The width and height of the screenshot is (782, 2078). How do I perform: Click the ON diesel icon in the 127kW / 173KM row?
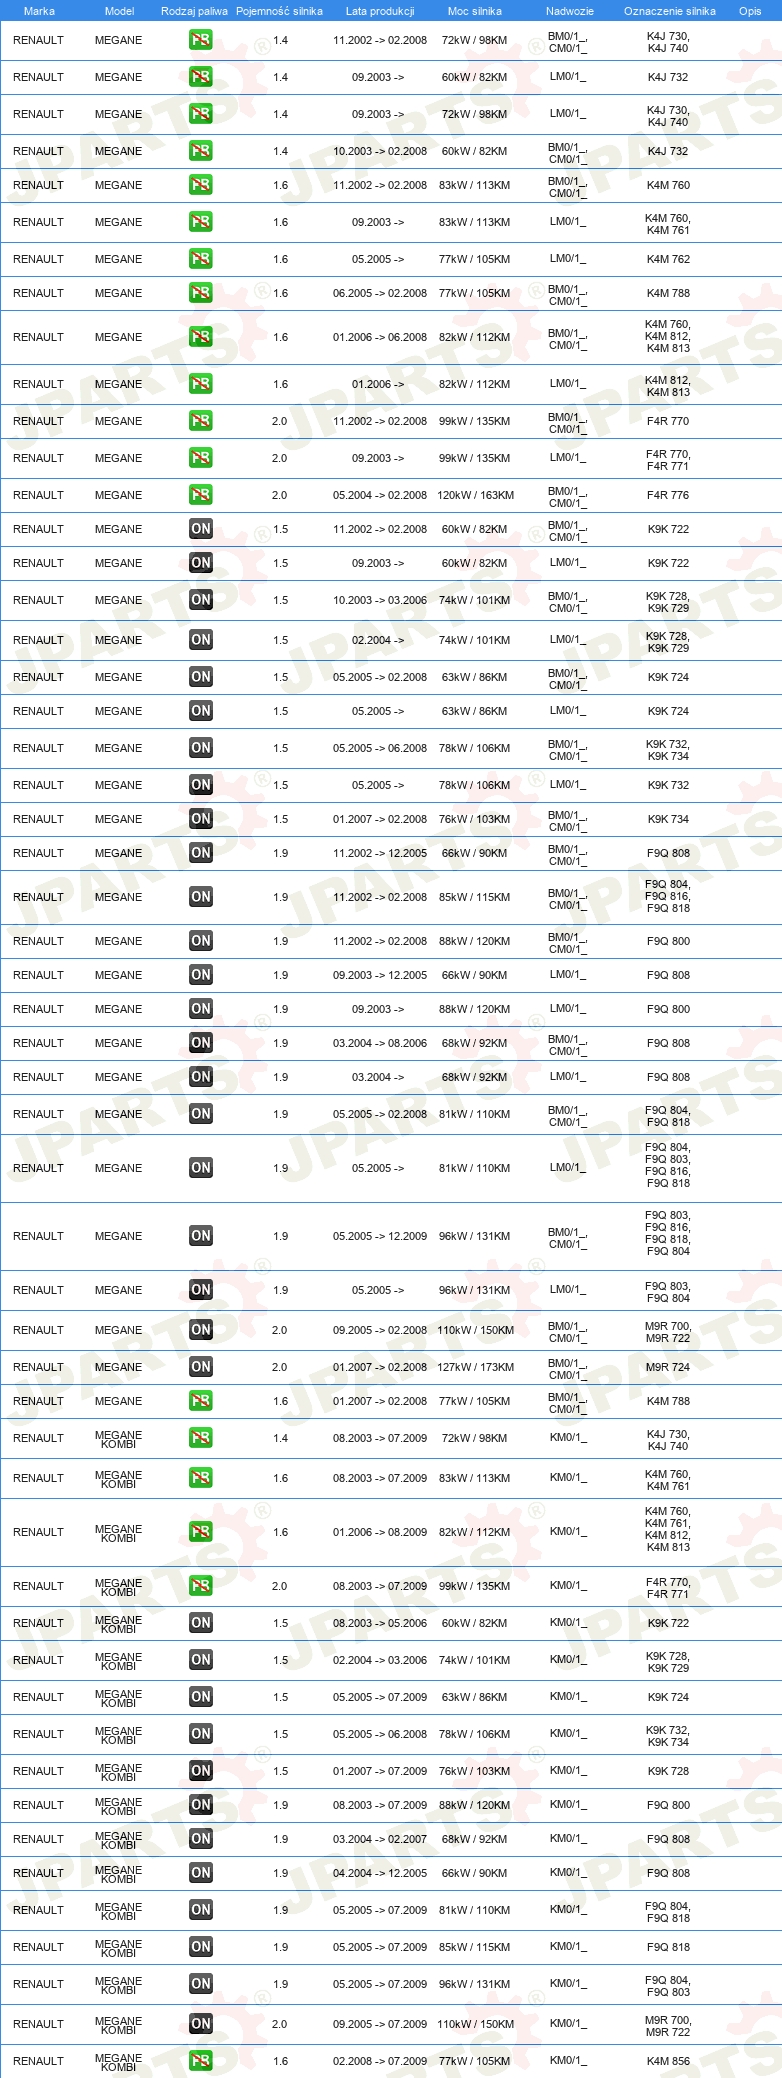200,1367
